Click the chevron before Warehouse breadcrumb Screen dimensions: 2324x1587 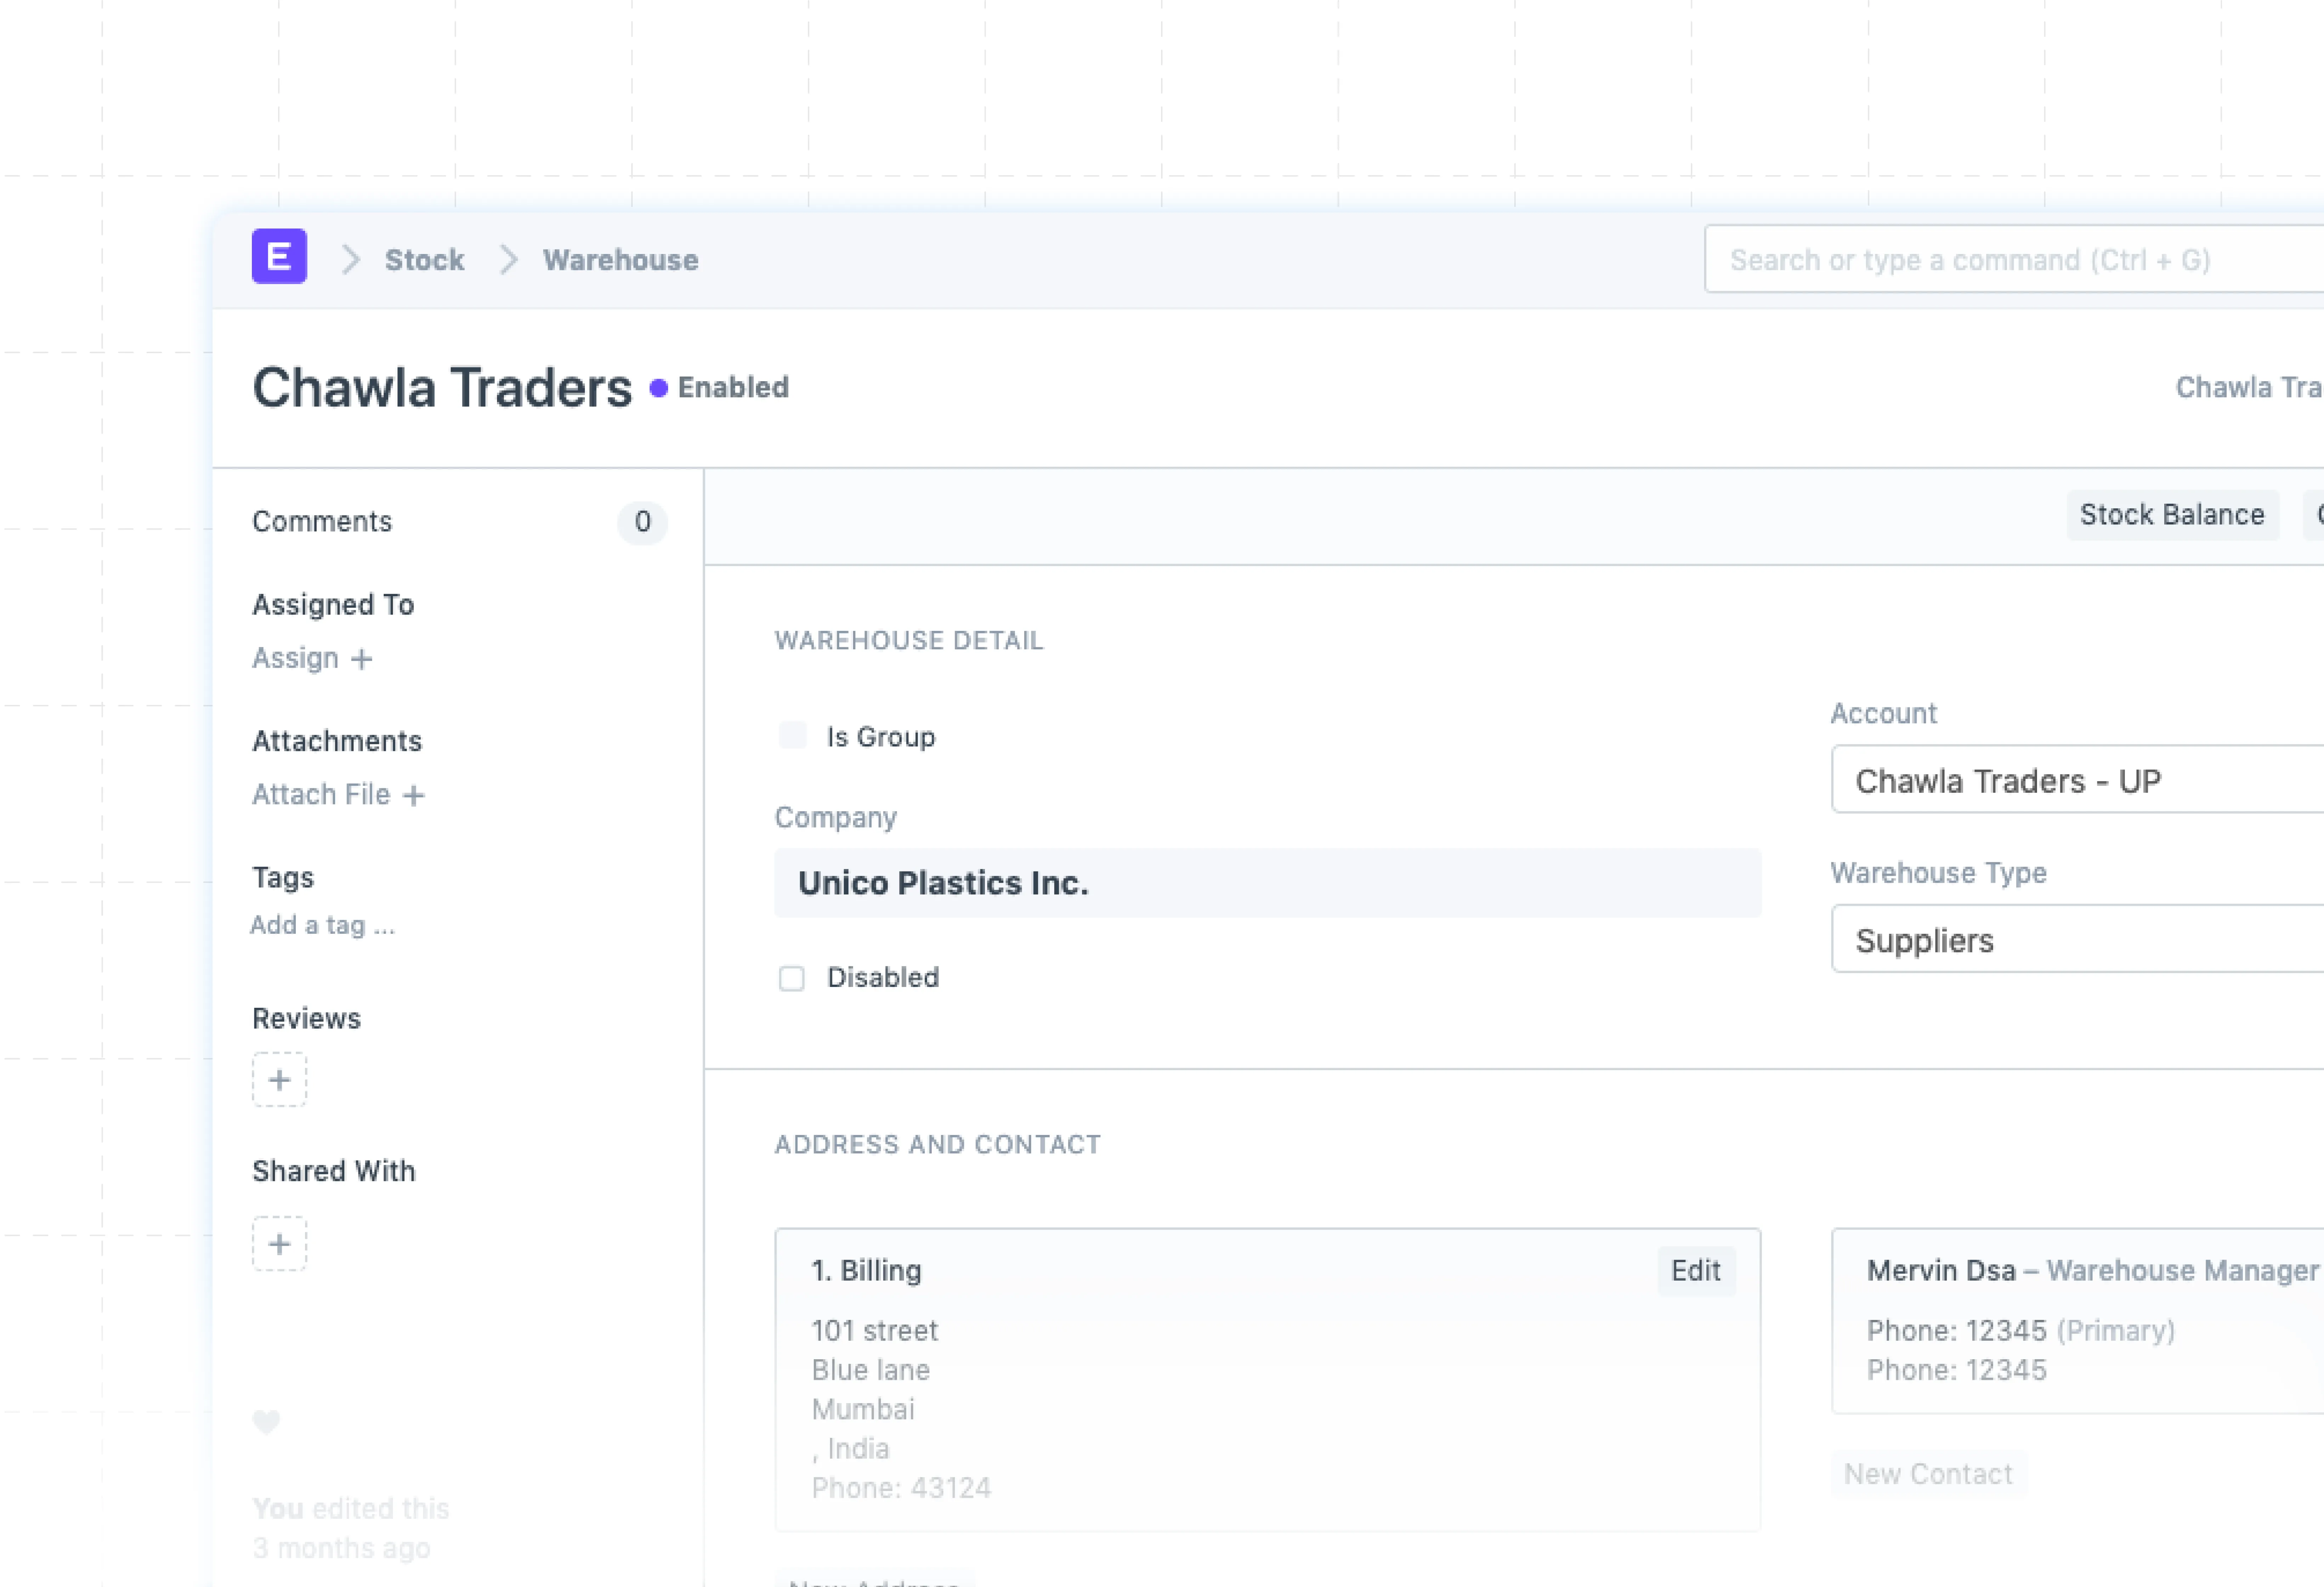509,260
